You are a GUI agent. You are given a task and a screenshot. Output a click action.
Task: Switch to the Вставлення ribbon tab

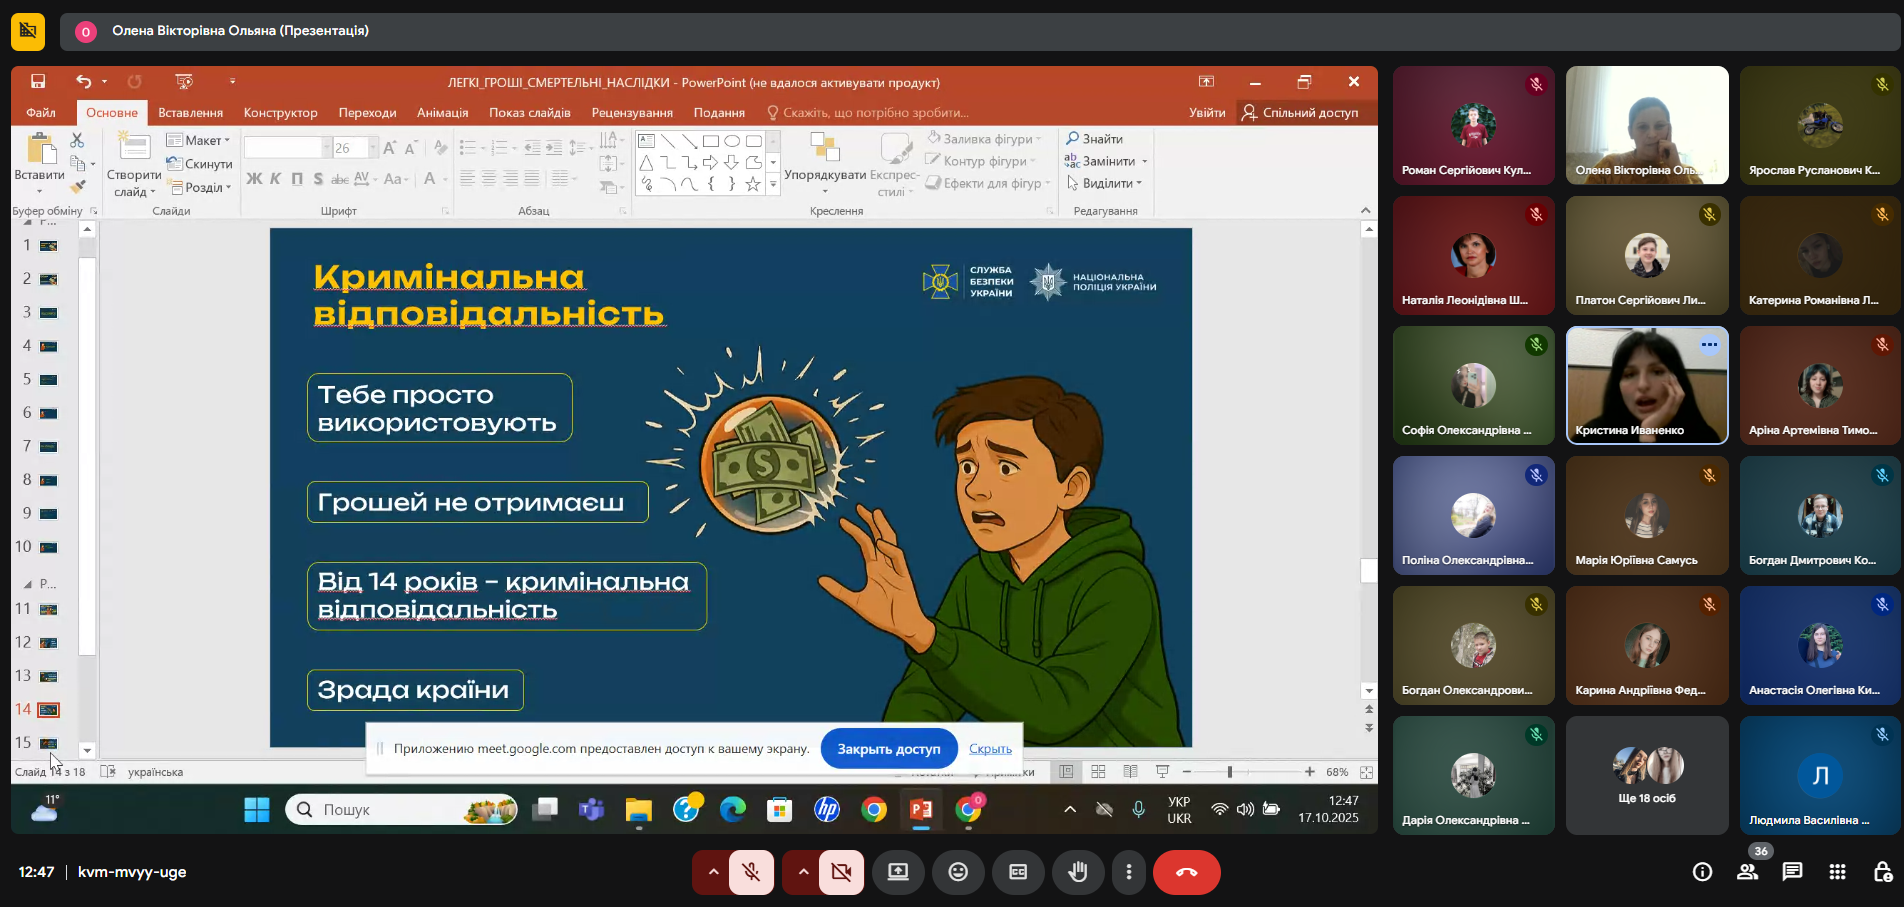(x=190, y=113)
